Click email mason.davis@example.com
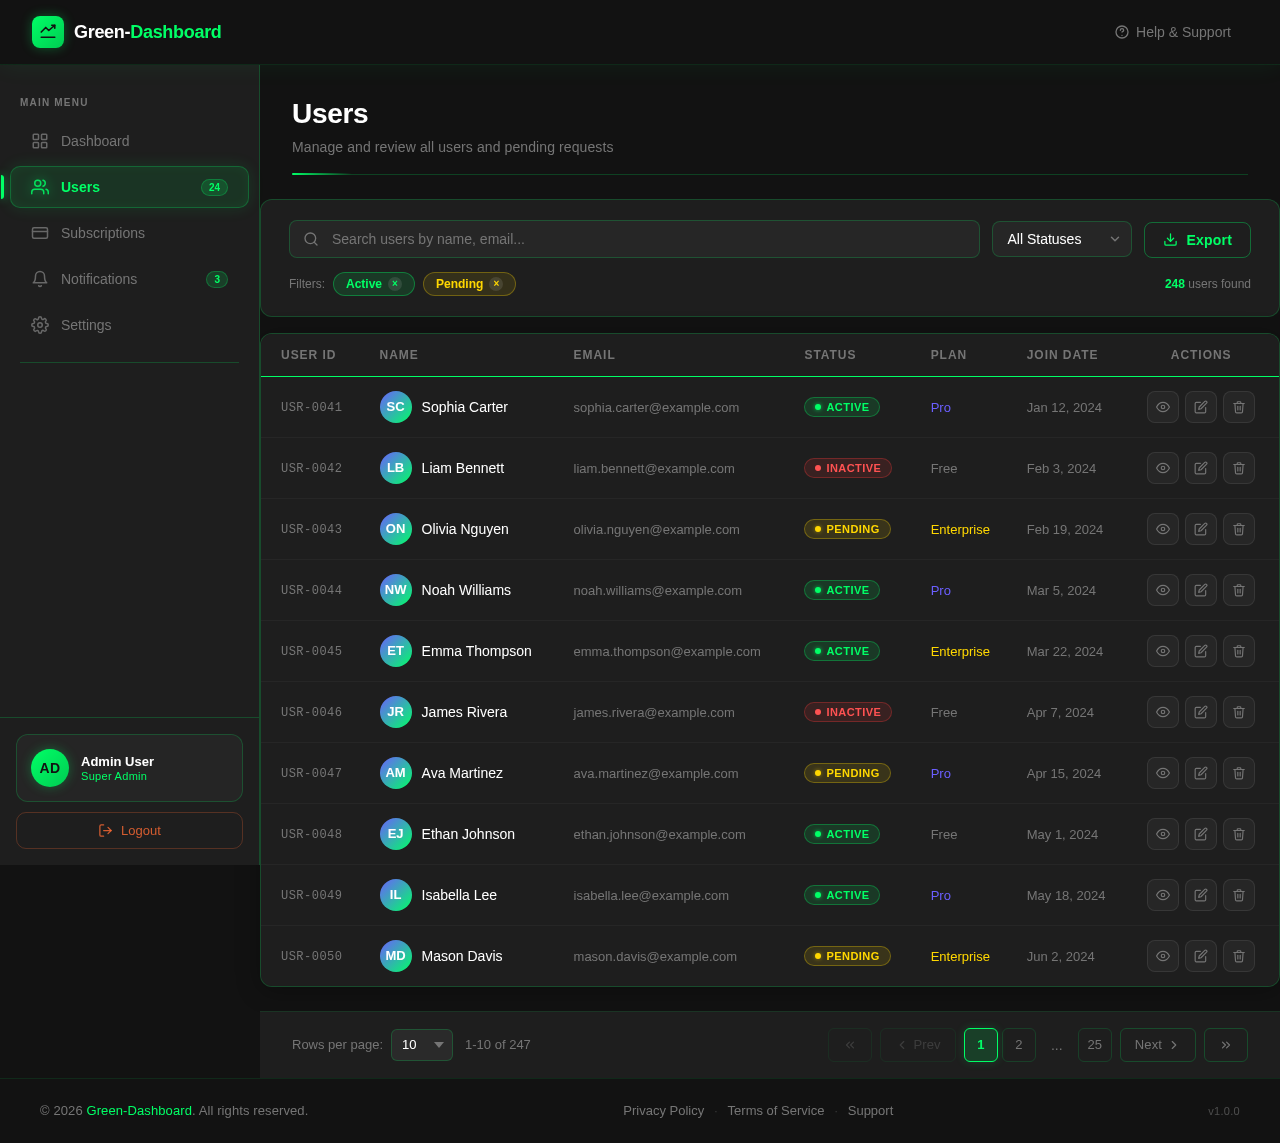The width and height of the screenshot is (1280, 1143). [x=655, y=956]
